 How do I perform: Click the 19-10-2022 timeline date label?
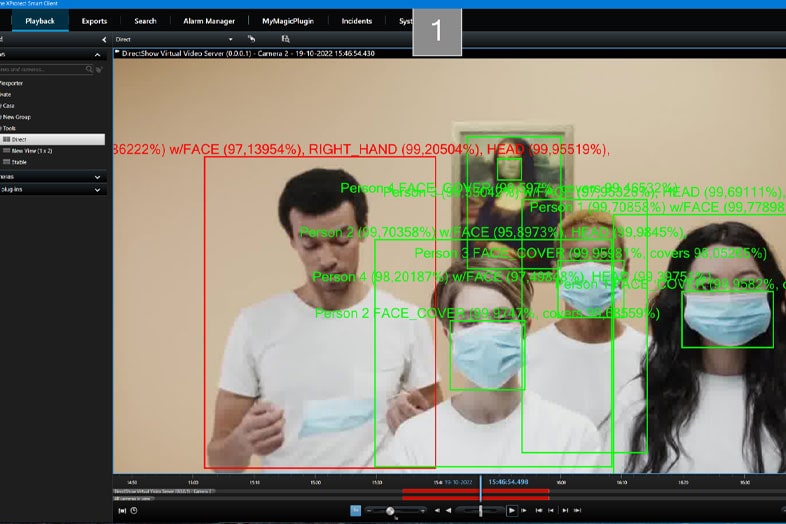(x=458, y=482)
